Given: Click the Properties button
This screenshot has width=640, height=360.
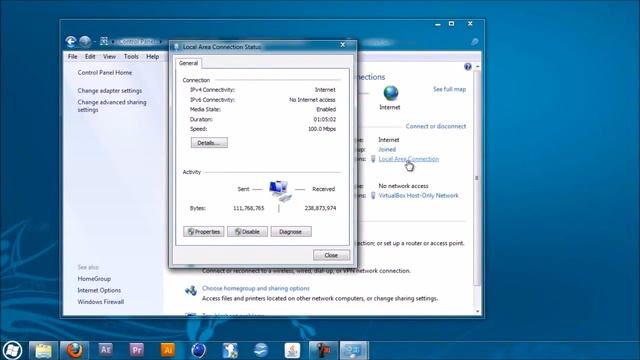Looking at the screenshot, I should click(x=204, y=231).
